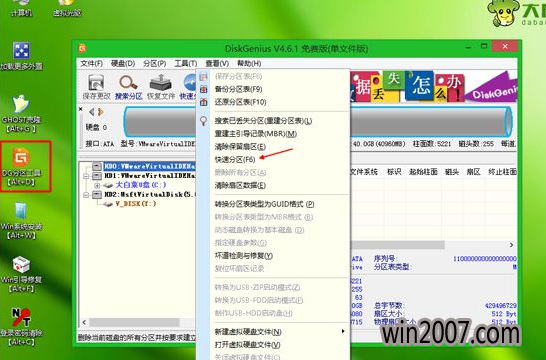Open the 工具(T) menu
Screen dimensions: 546x360
(186, 63)
